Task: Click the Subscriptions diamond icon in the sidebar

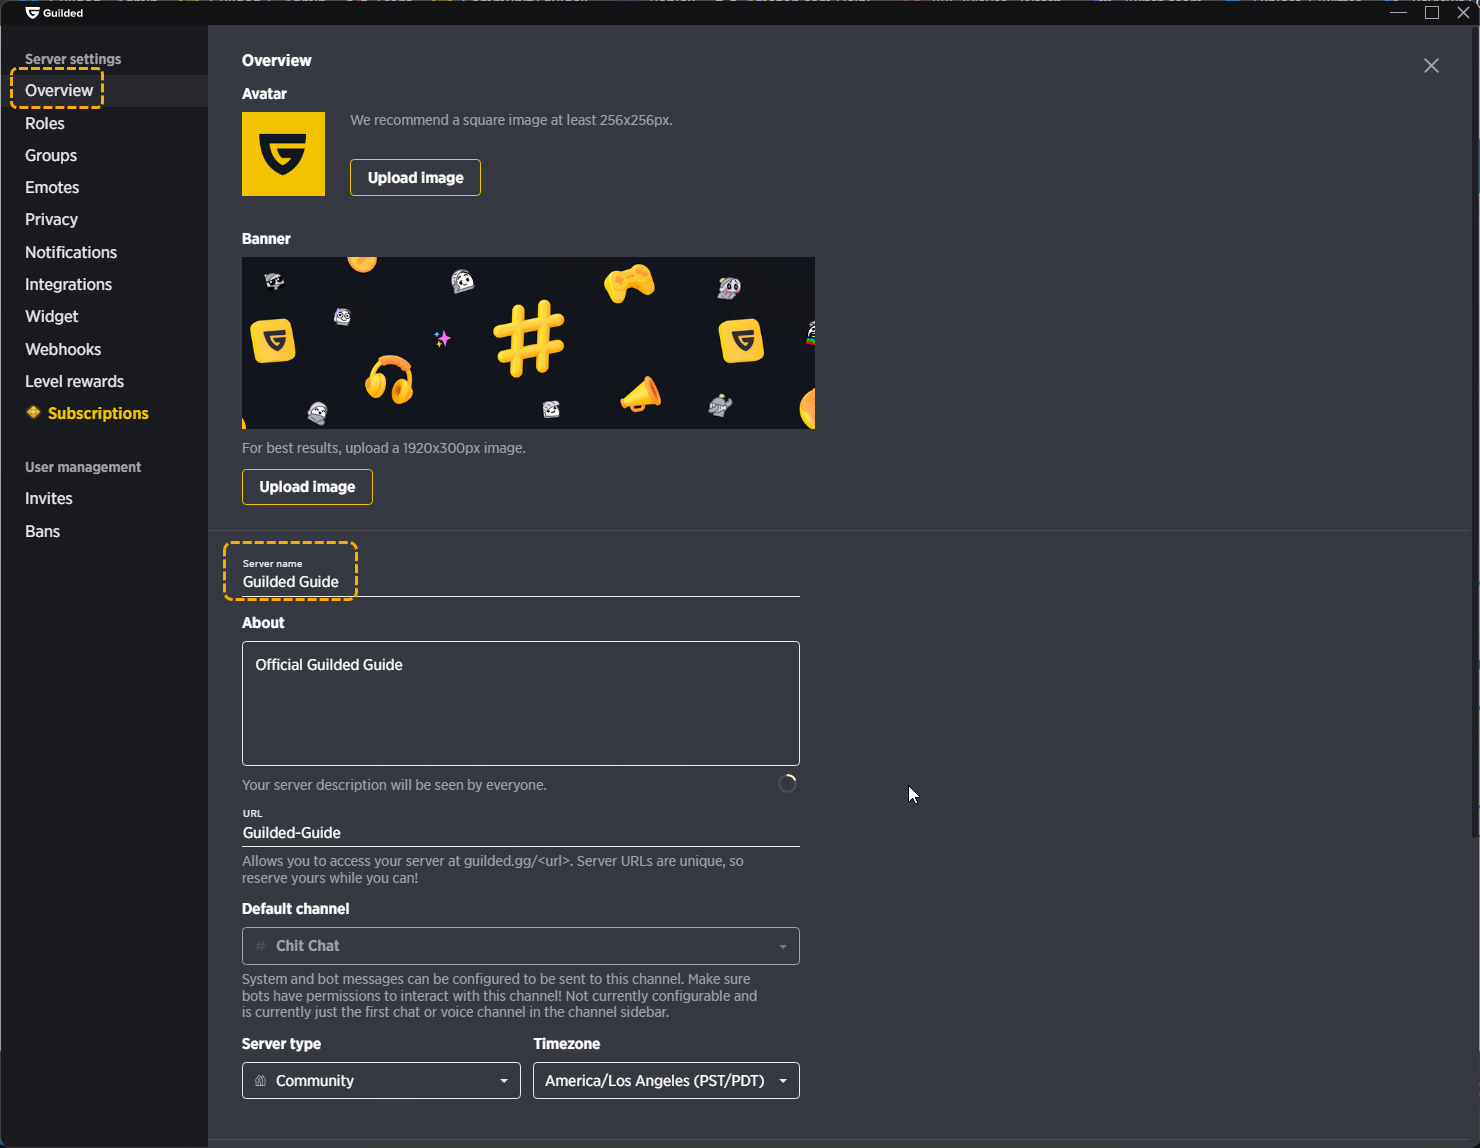Action: point(33,412)
